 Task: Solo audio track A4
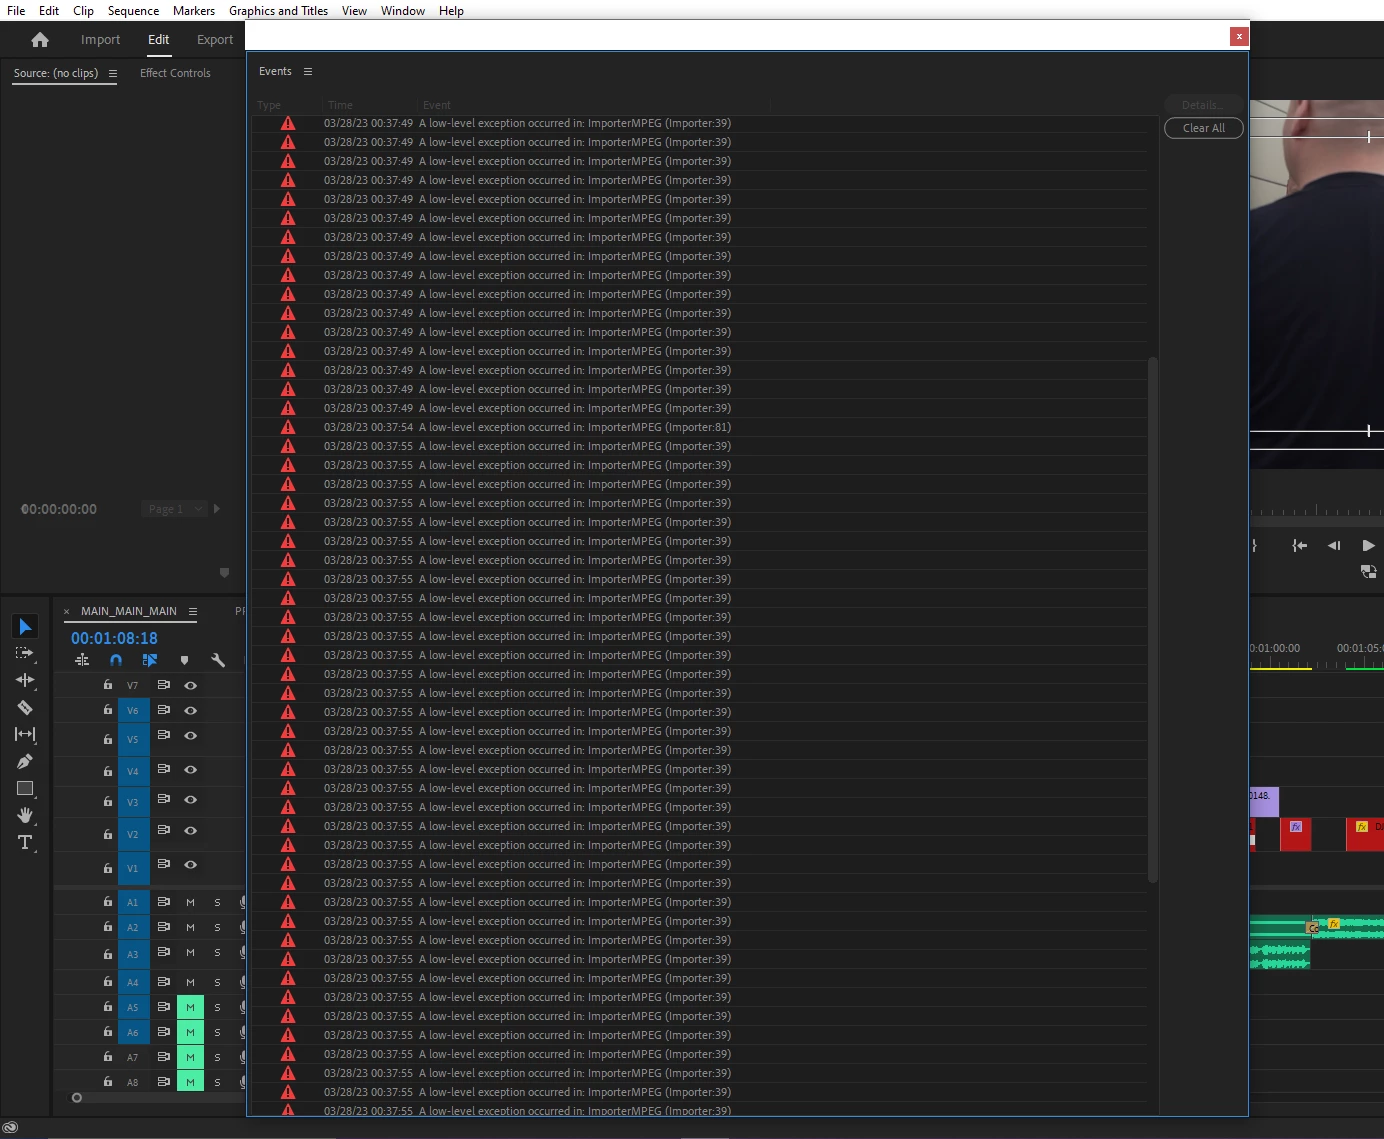[x=217, y=982]
